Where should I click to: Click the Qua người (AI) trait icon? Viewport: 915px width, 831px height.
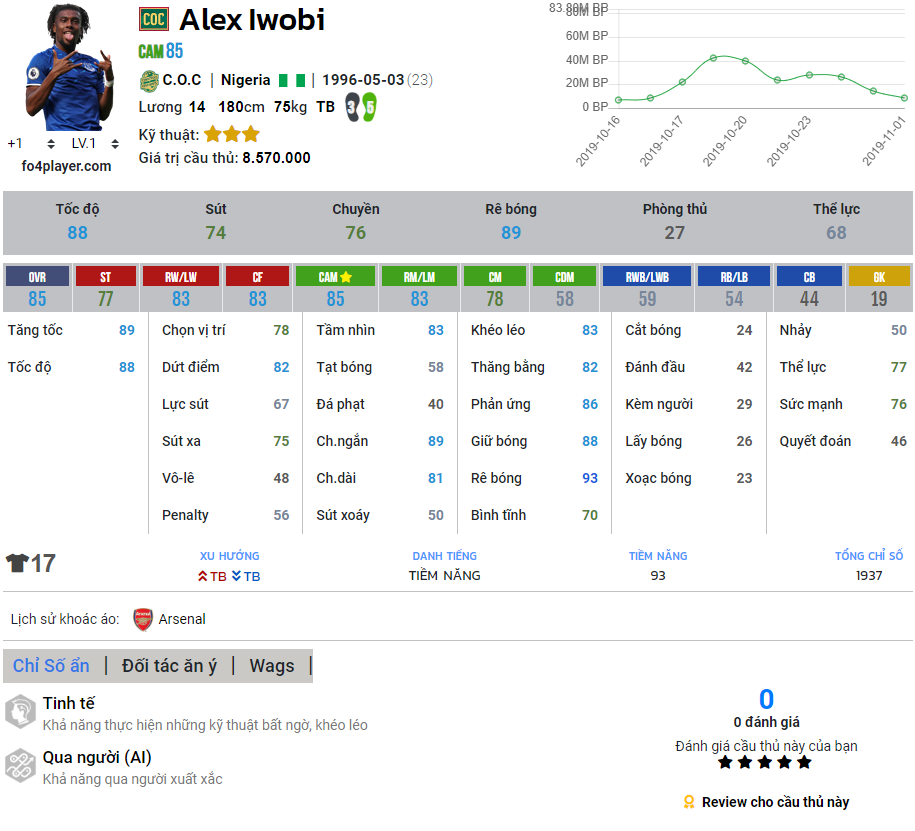pyautogui.click(x=20, y=765)
